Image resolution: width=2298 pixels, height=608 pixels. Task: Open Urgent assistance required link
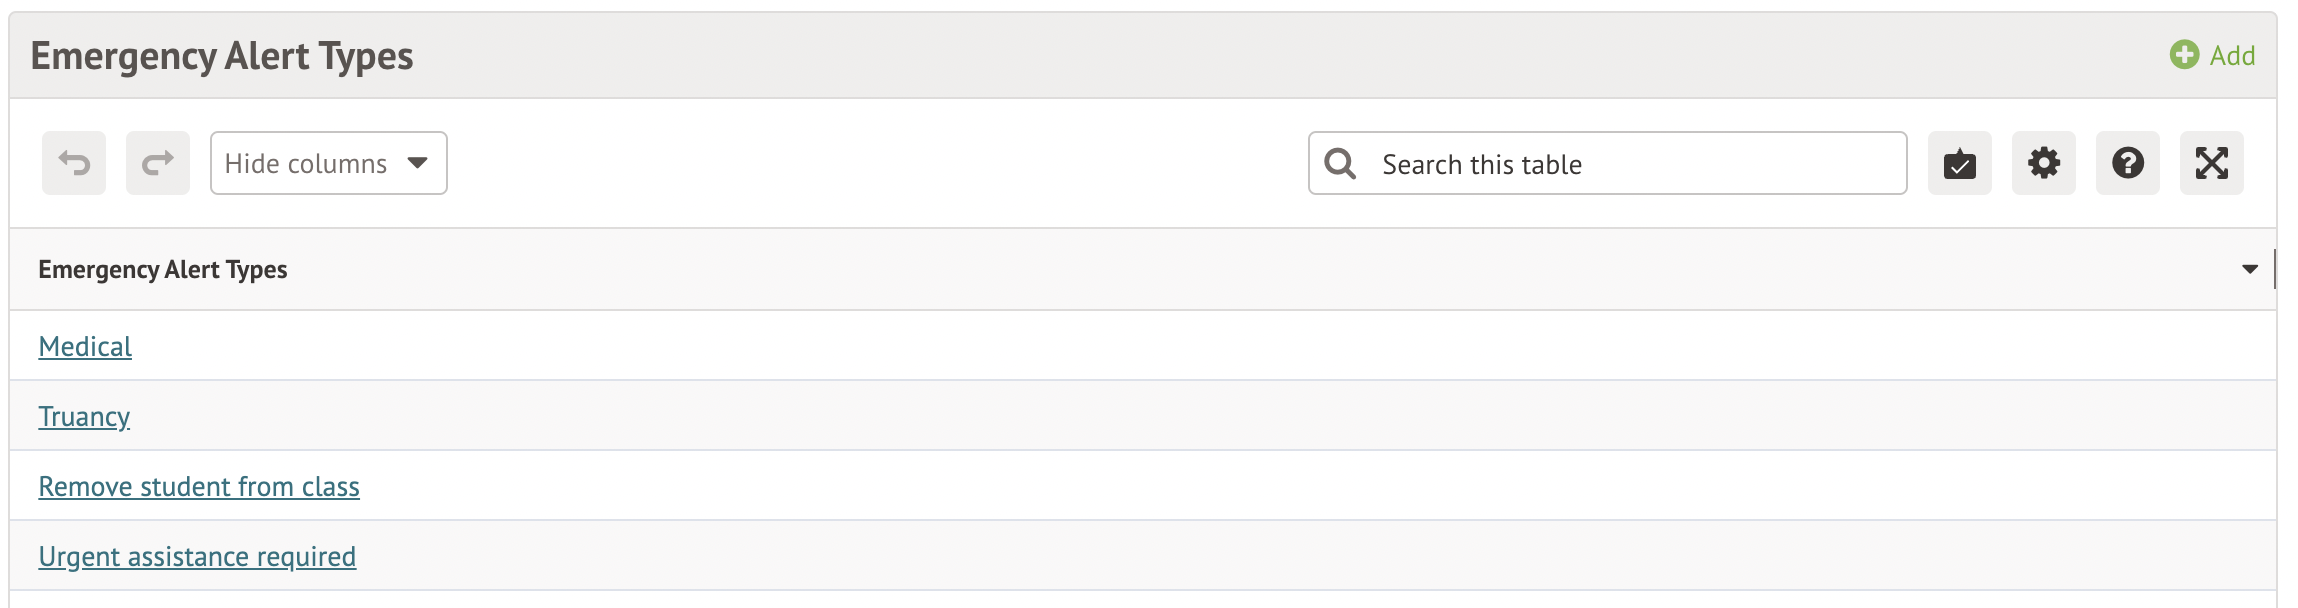(x=197, y=557)
